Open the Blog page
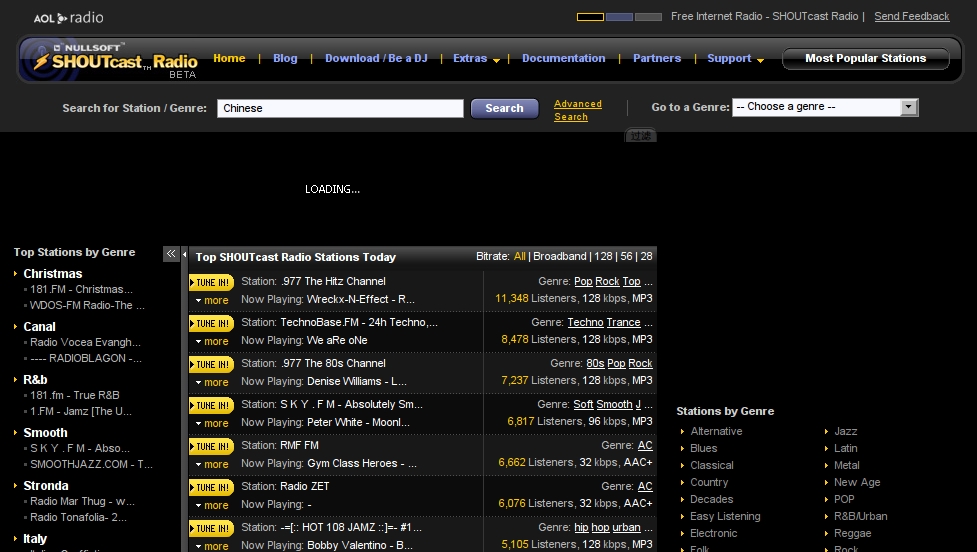 click(x=285, y=58)
